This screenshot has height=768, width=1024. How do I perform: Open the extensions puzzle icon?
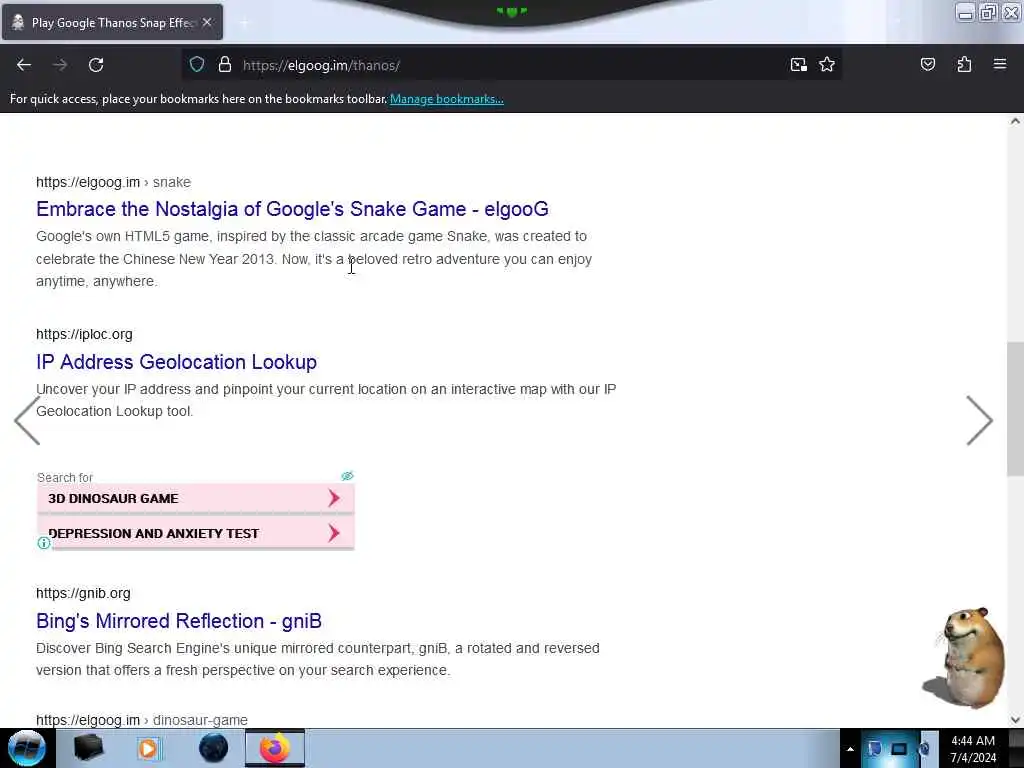click(x=964, y=65)
